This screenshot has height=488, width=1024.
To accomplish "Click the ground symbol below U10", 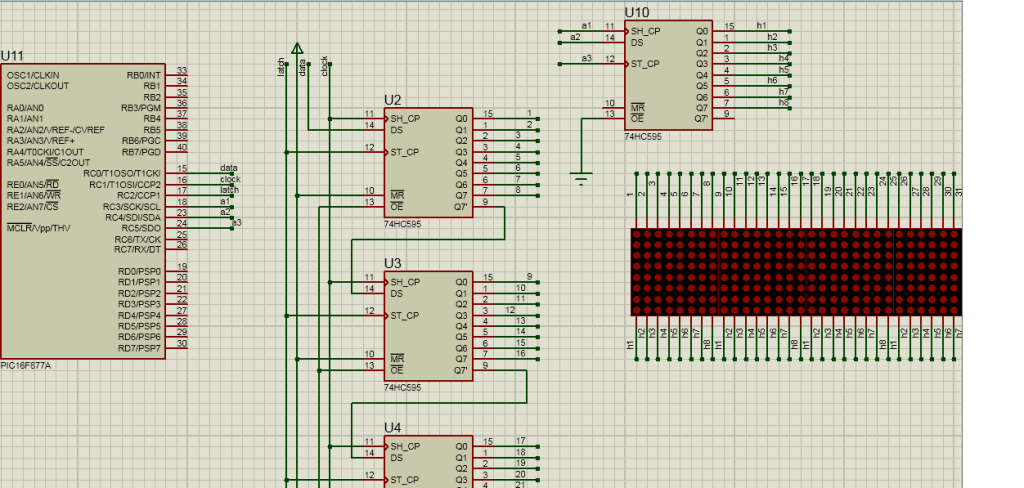I will [581, 180].
